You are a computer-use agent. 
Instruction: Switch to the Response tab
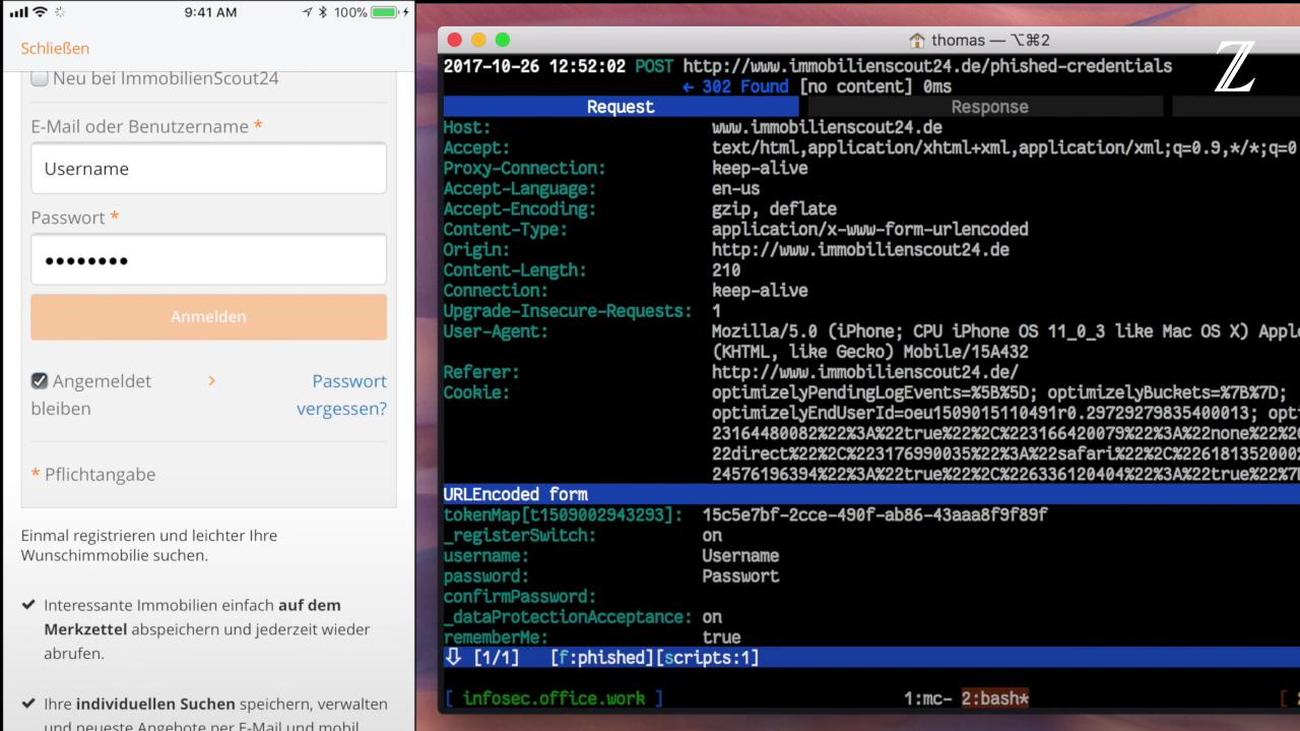[989, 107]
